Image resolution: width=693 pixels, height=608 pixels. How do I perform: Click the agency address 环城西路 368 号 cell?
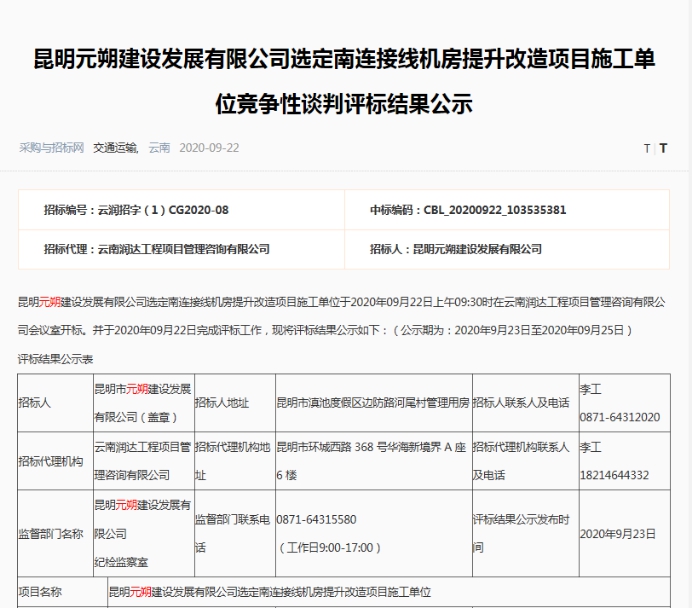coord(372,460)
